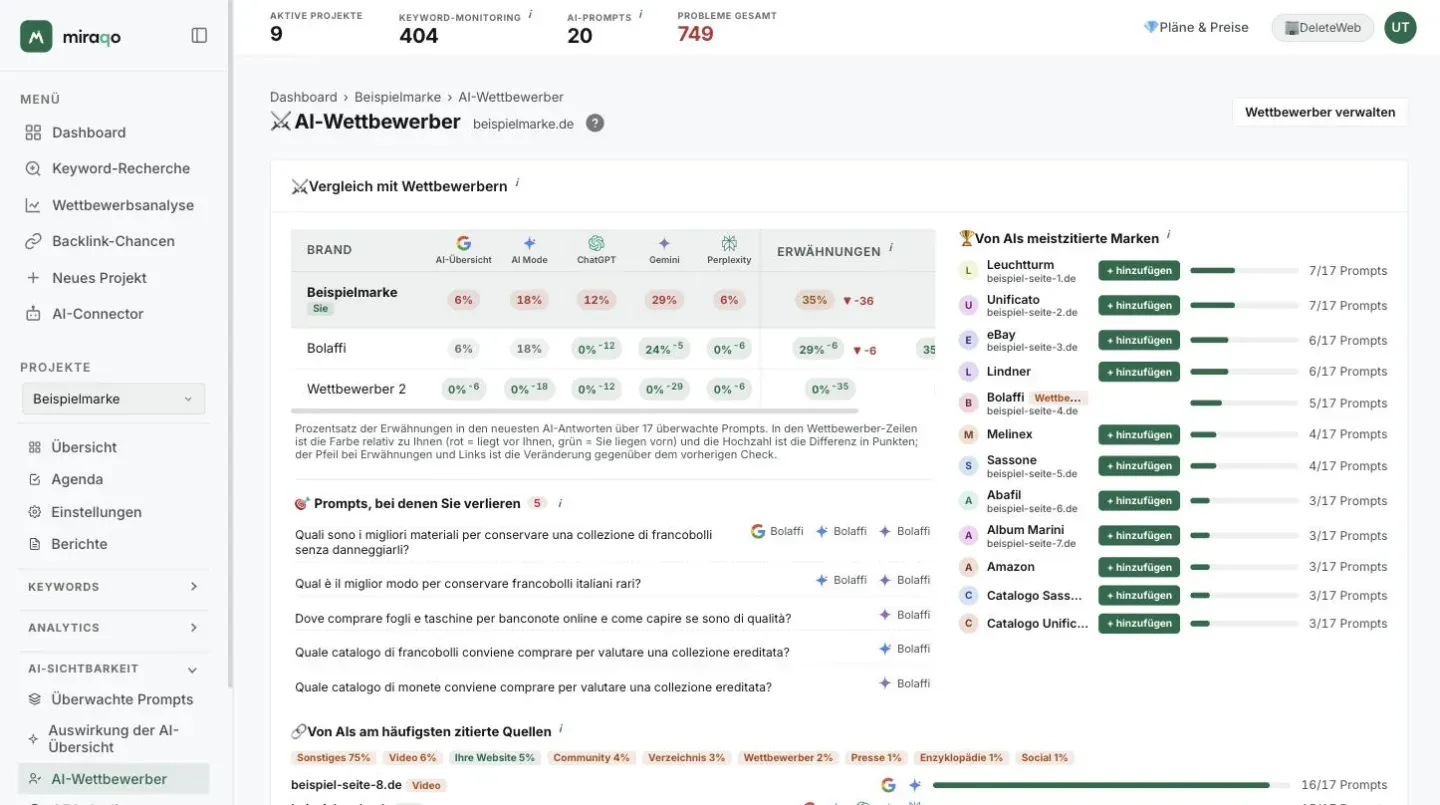Viewport: 1440px width, 805px height.
Task: Collapse the AI-Sichtbarkeit section
Action: coord(113,668)
